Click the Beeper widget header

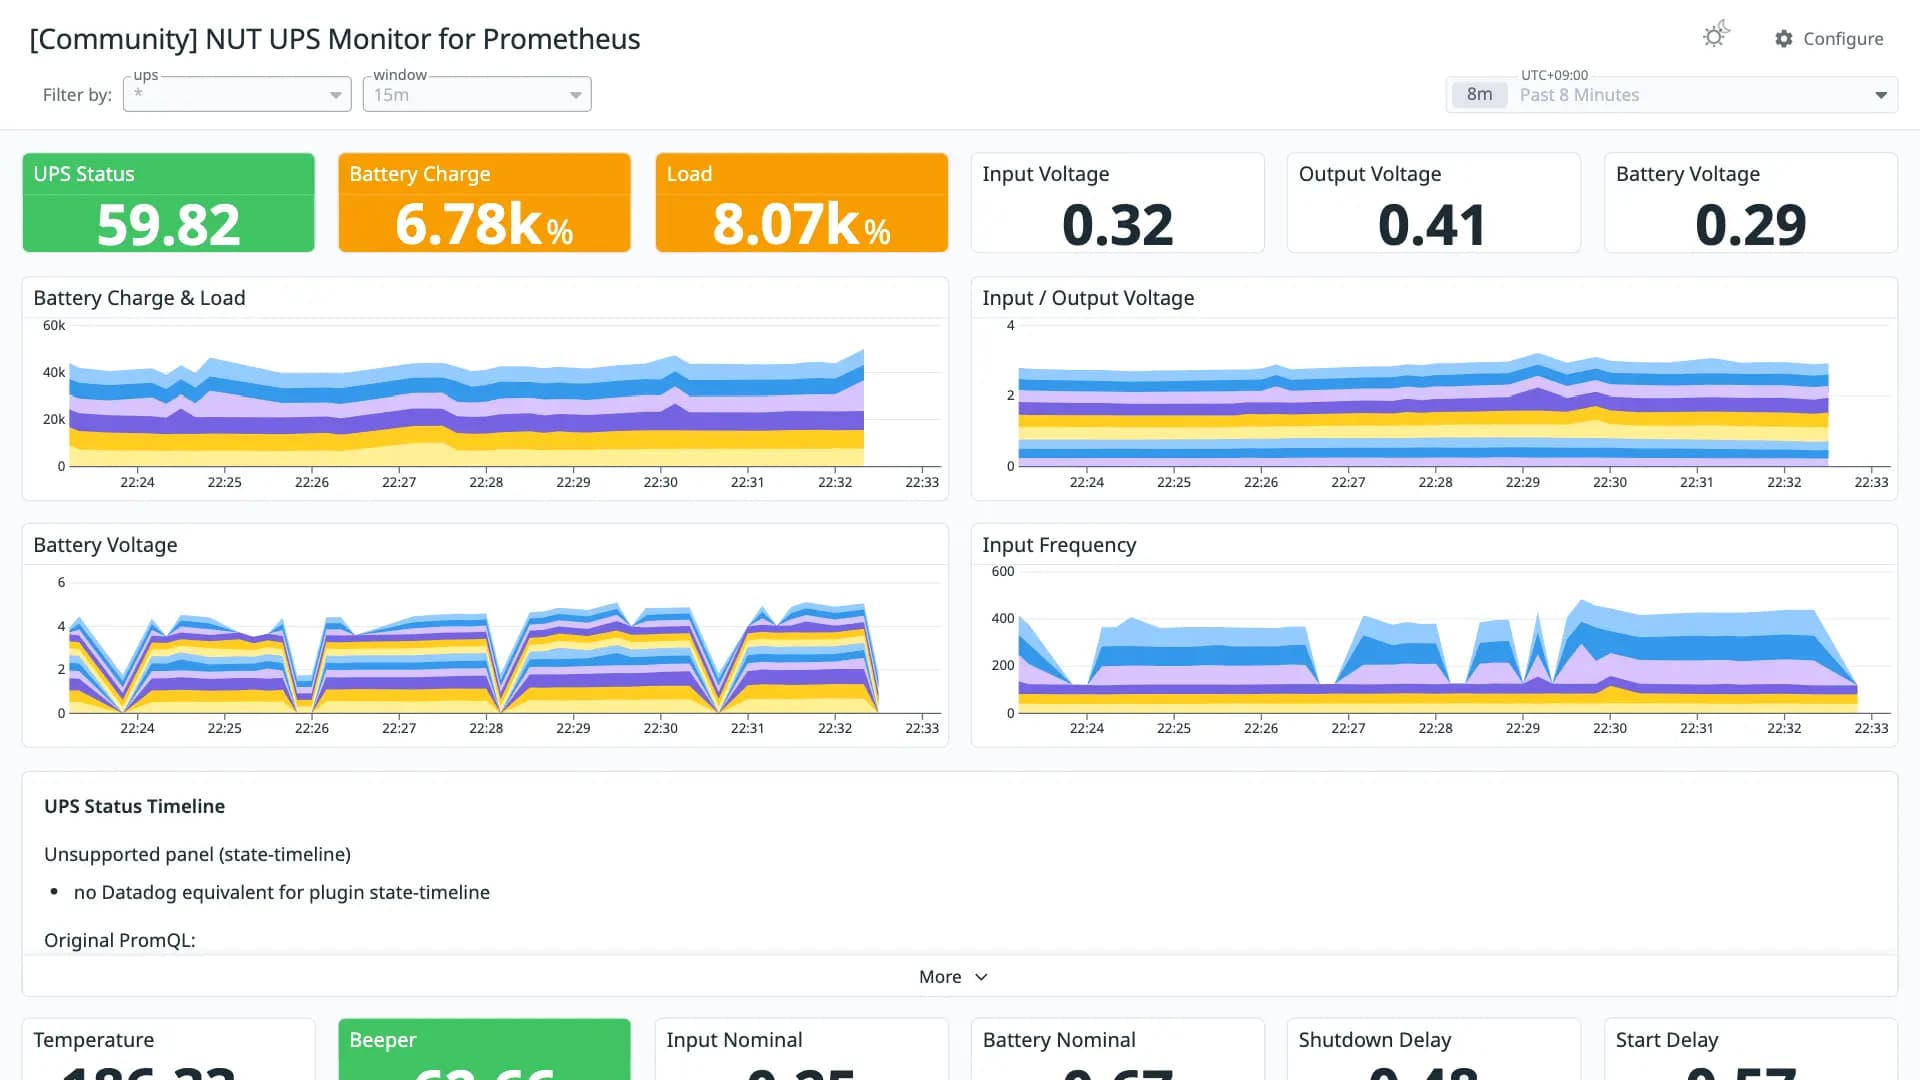pyautogui.click(x=382, y=1040)
